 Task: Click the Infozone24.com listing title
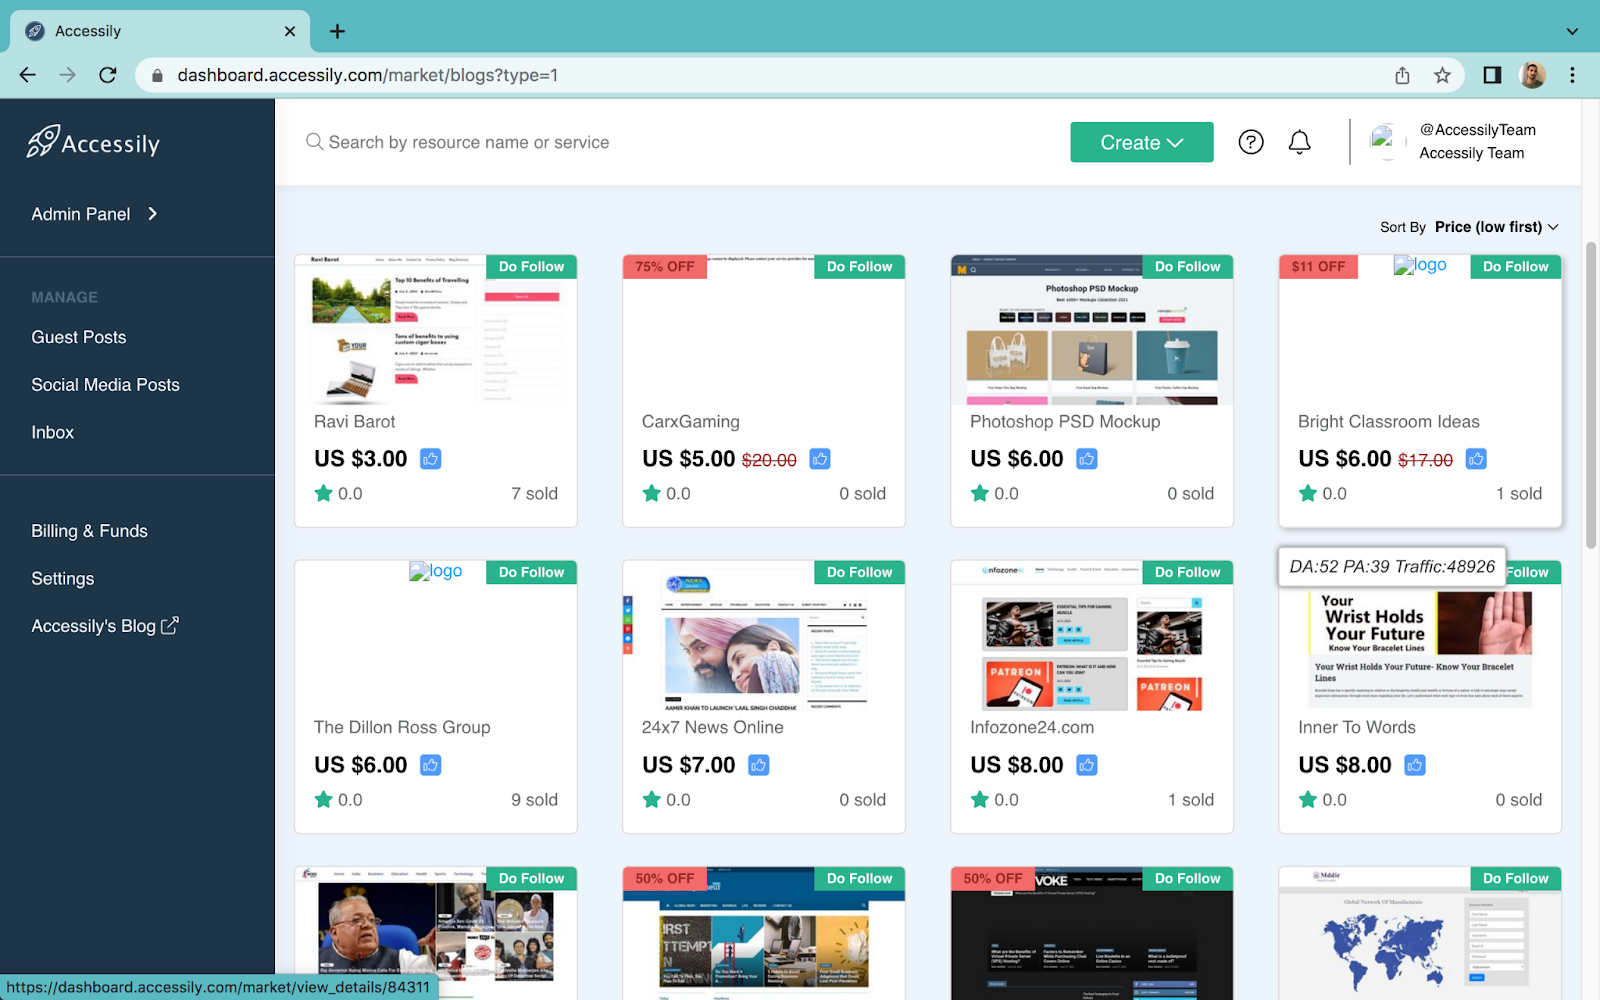click(1032, 728)
